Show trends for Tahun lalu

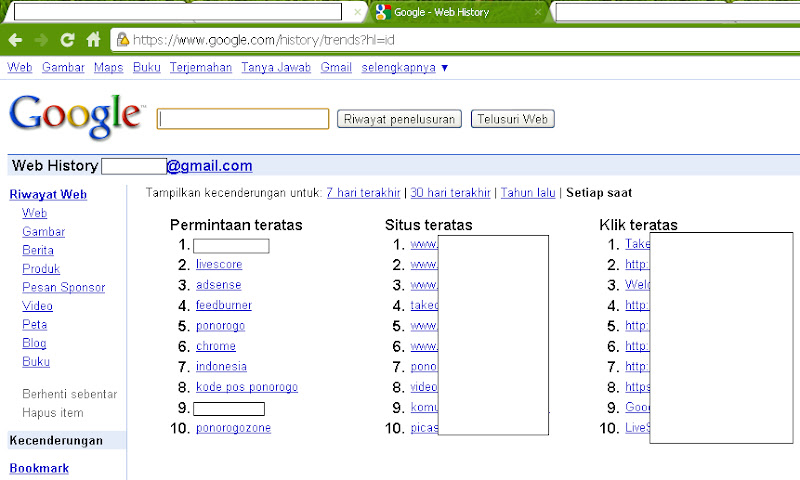[x=528, y=193]
